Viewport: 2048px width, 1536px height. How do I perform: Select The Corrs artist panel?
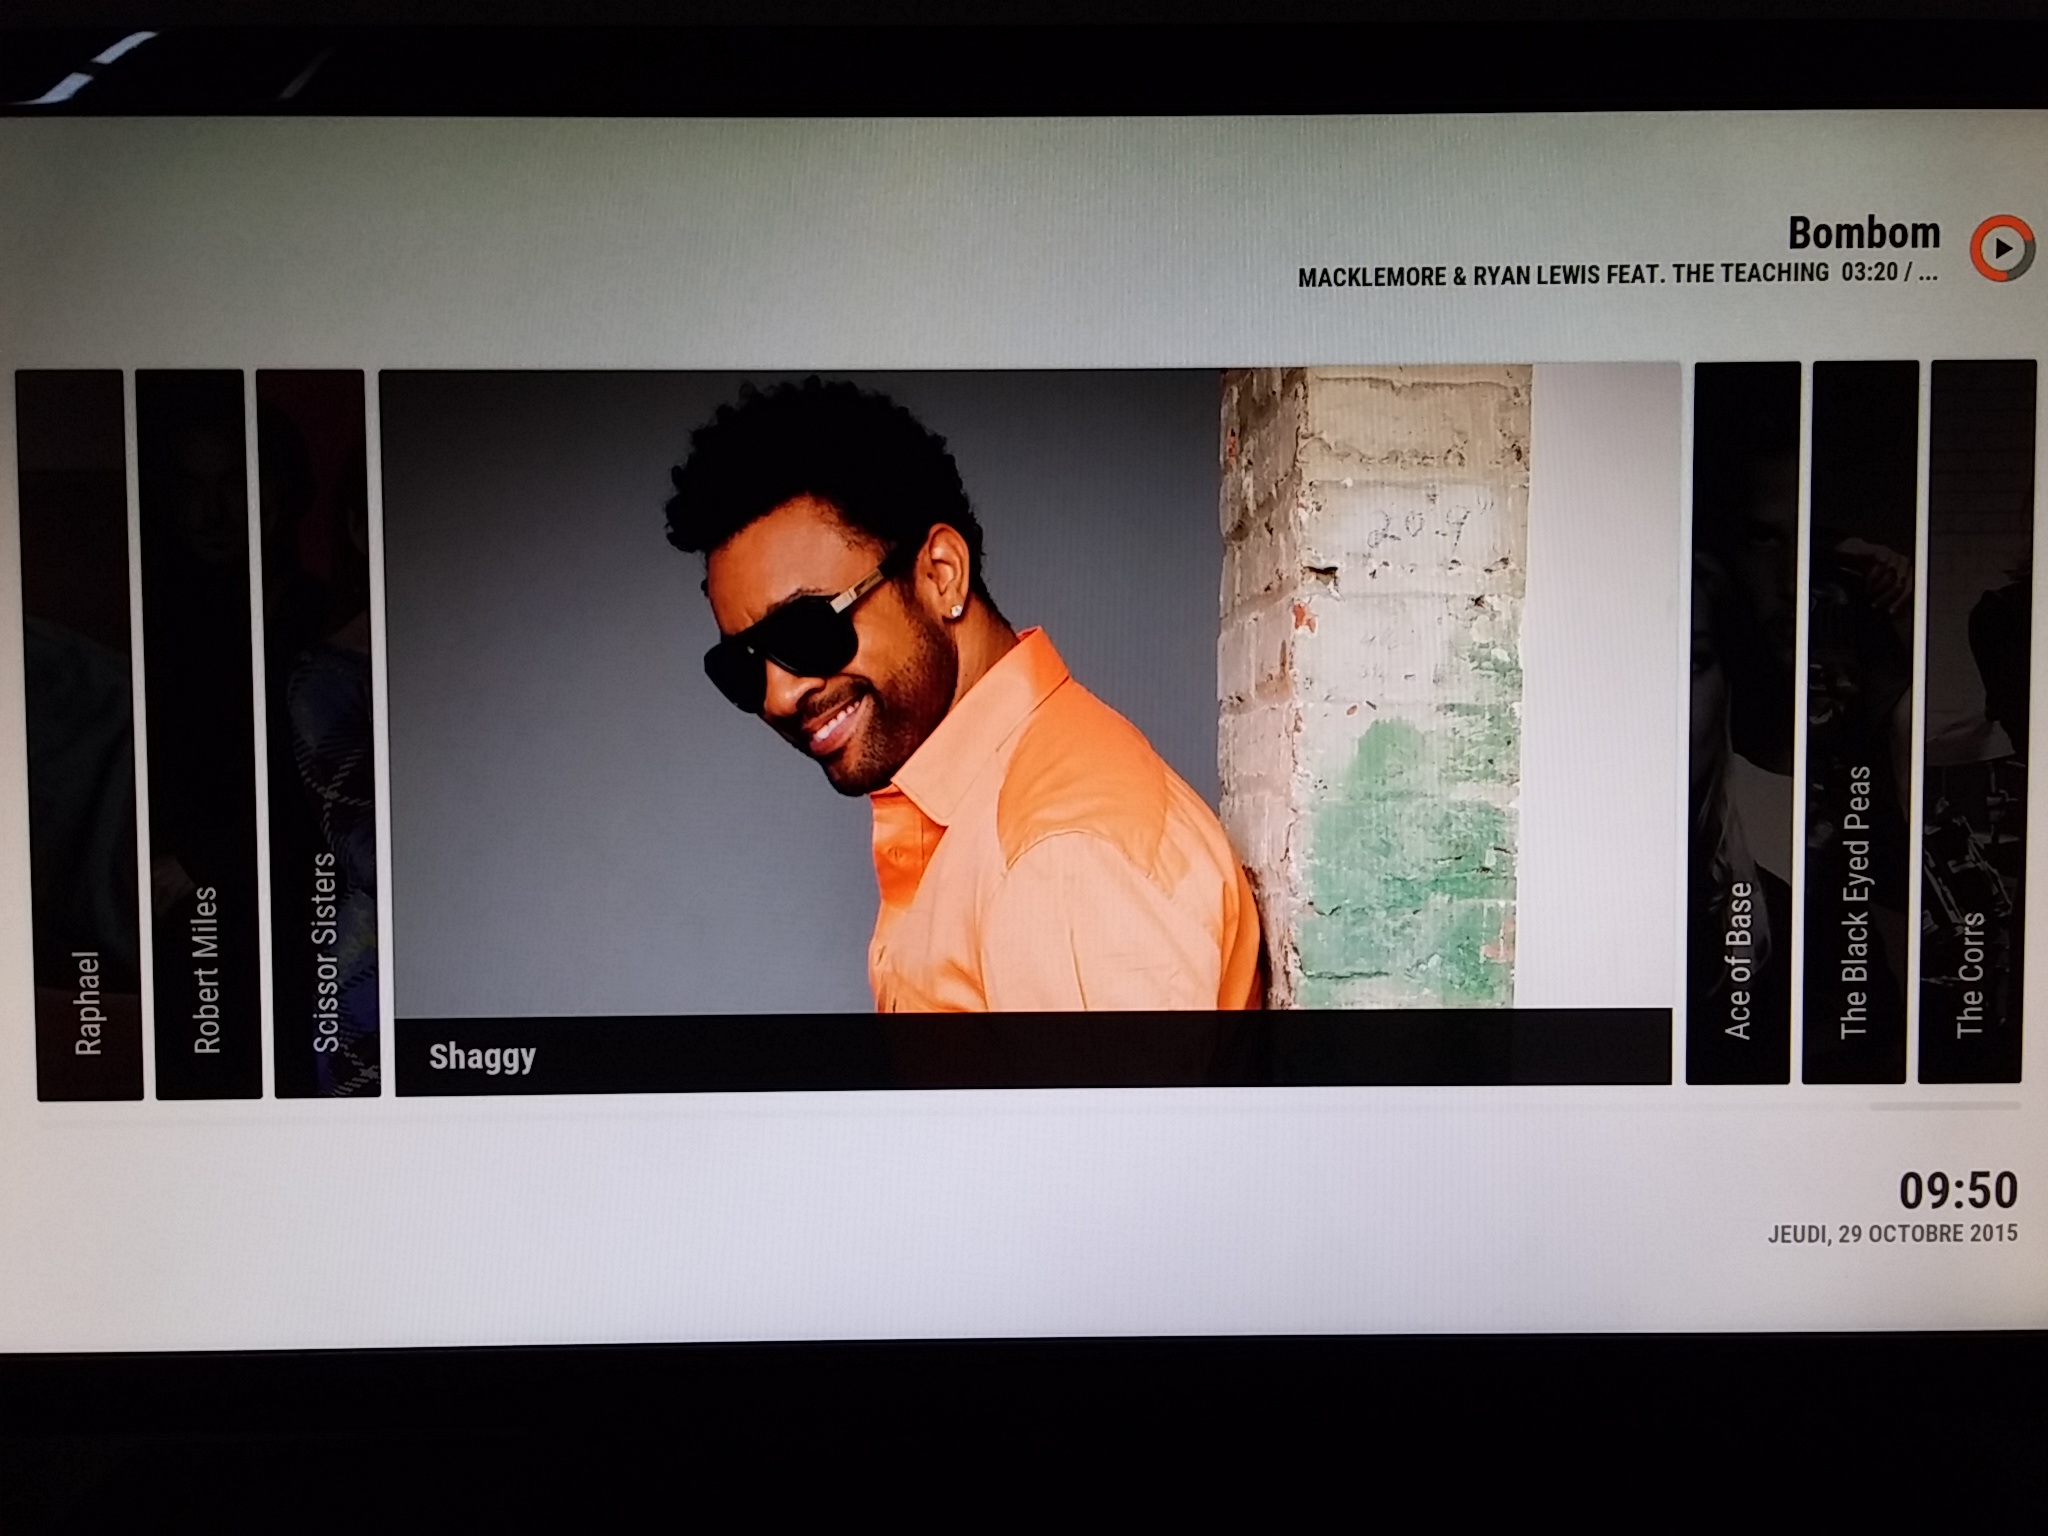tap(1977, 723)
